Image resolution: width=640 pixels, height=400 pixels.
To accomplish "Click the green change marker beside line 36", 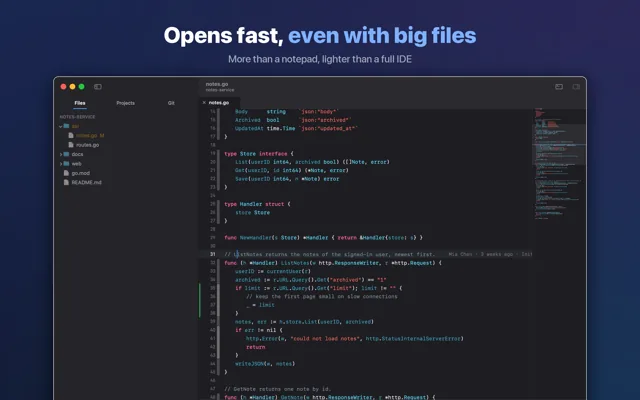I will click(200, 300).
